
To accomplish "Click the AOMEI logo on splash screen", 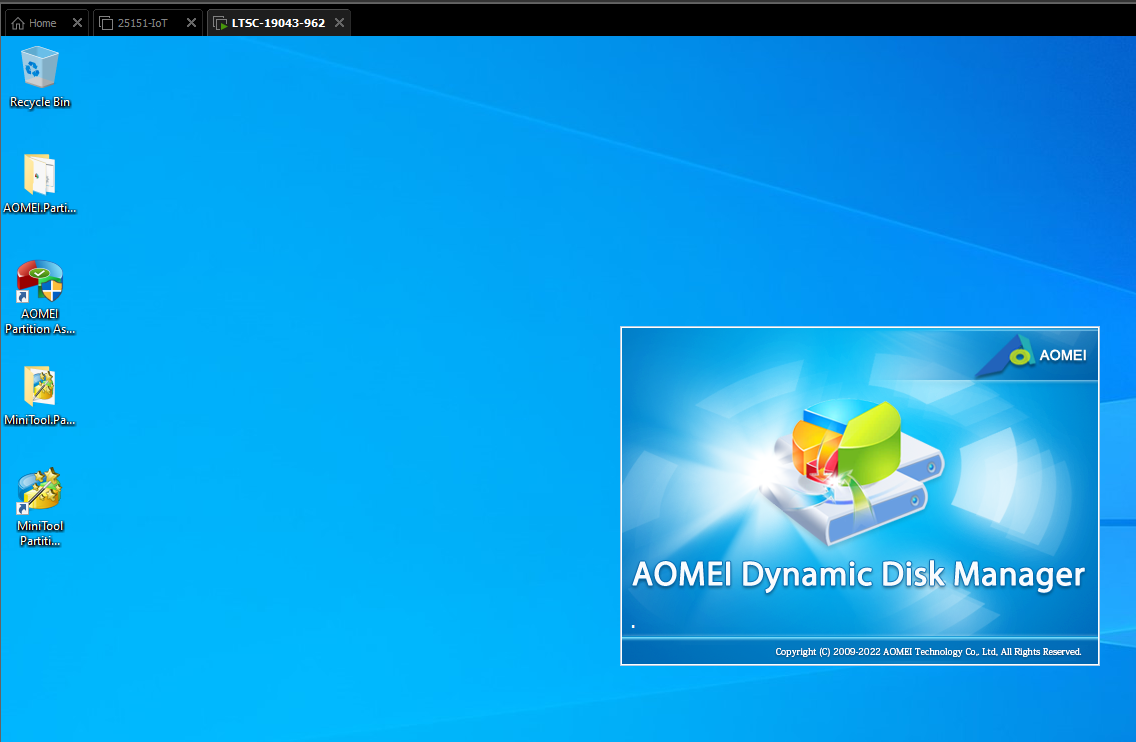I will point(1032,355).
